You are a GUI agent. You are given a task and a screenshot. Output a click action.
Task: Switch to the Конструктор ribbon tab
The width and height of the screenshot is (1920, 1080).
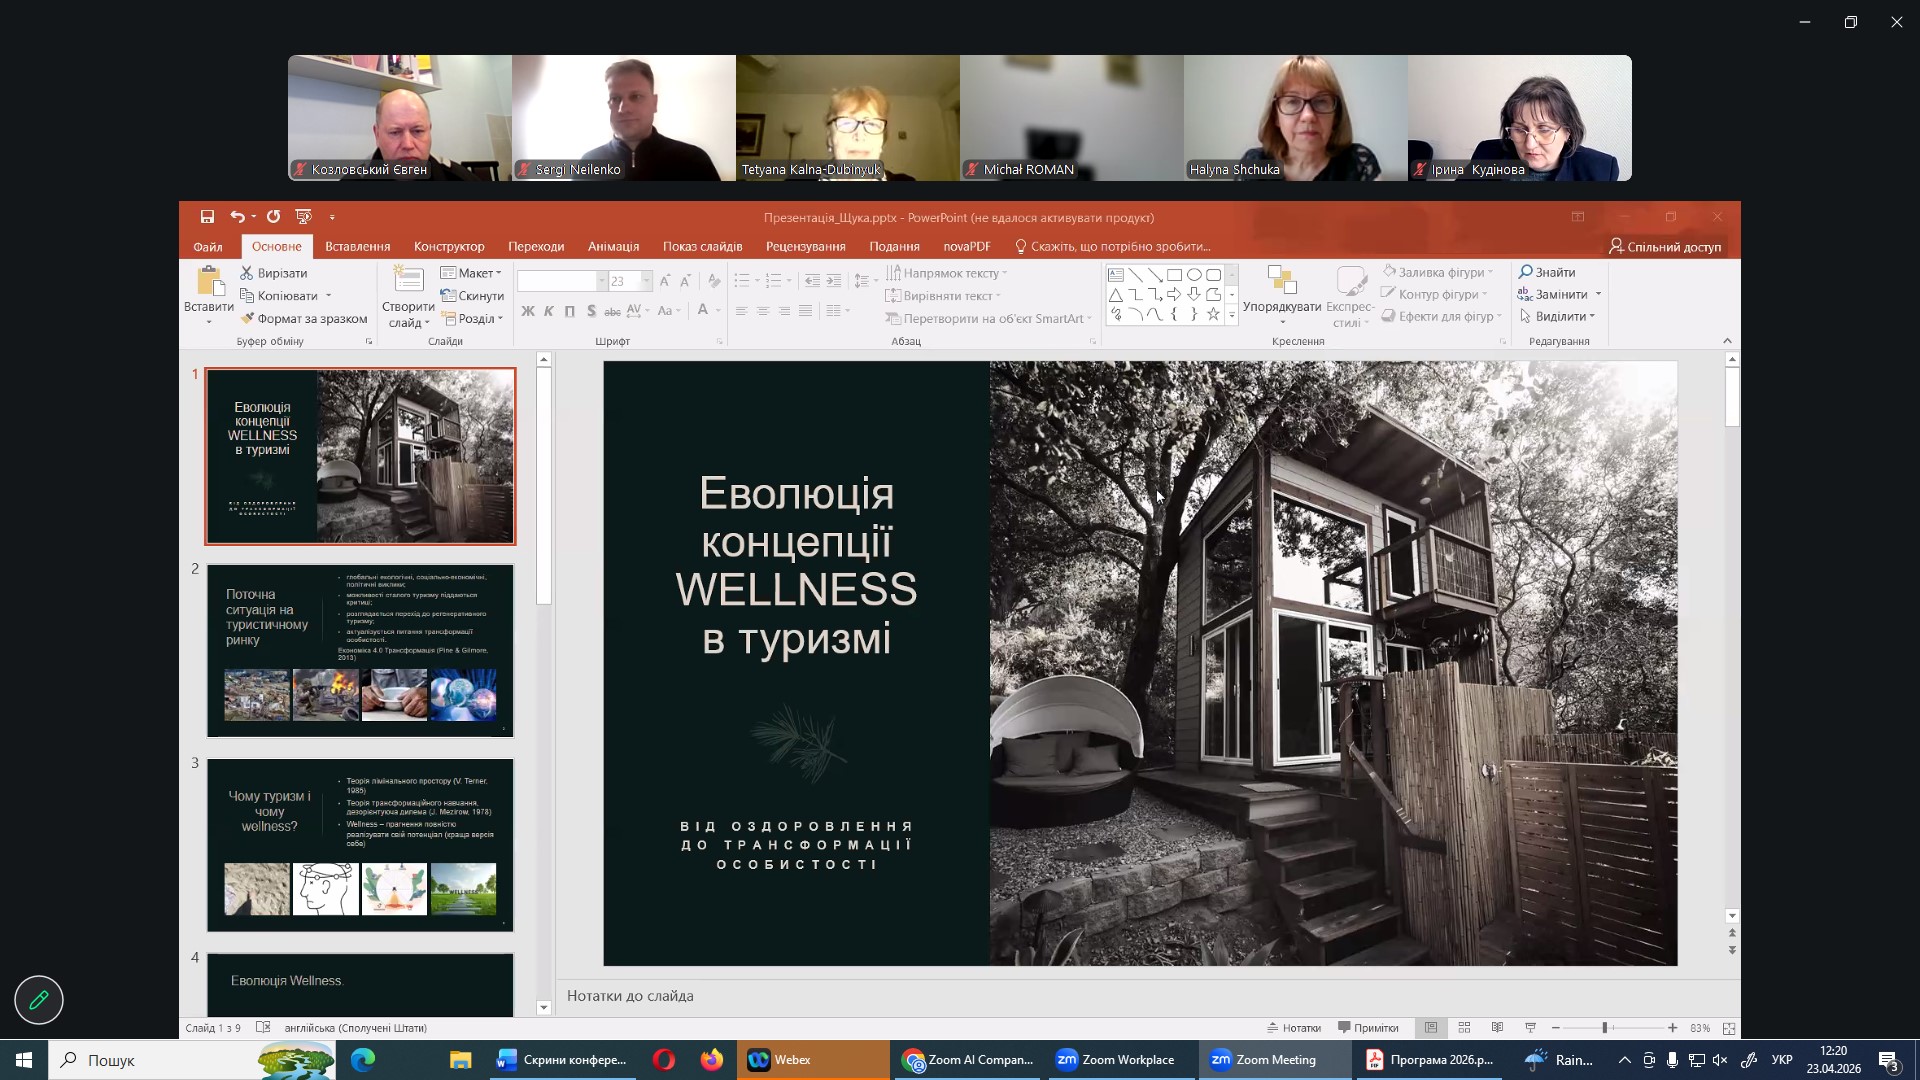449,247
